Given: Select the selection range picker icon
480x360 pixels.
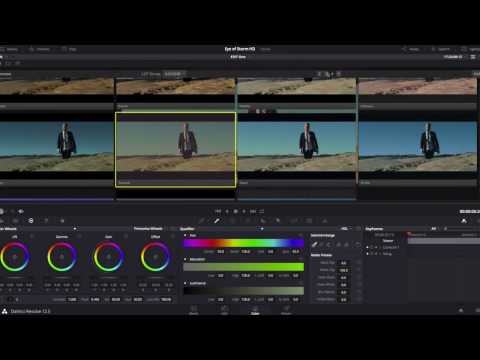Looking at the screenshot, I should pos(314,244).
